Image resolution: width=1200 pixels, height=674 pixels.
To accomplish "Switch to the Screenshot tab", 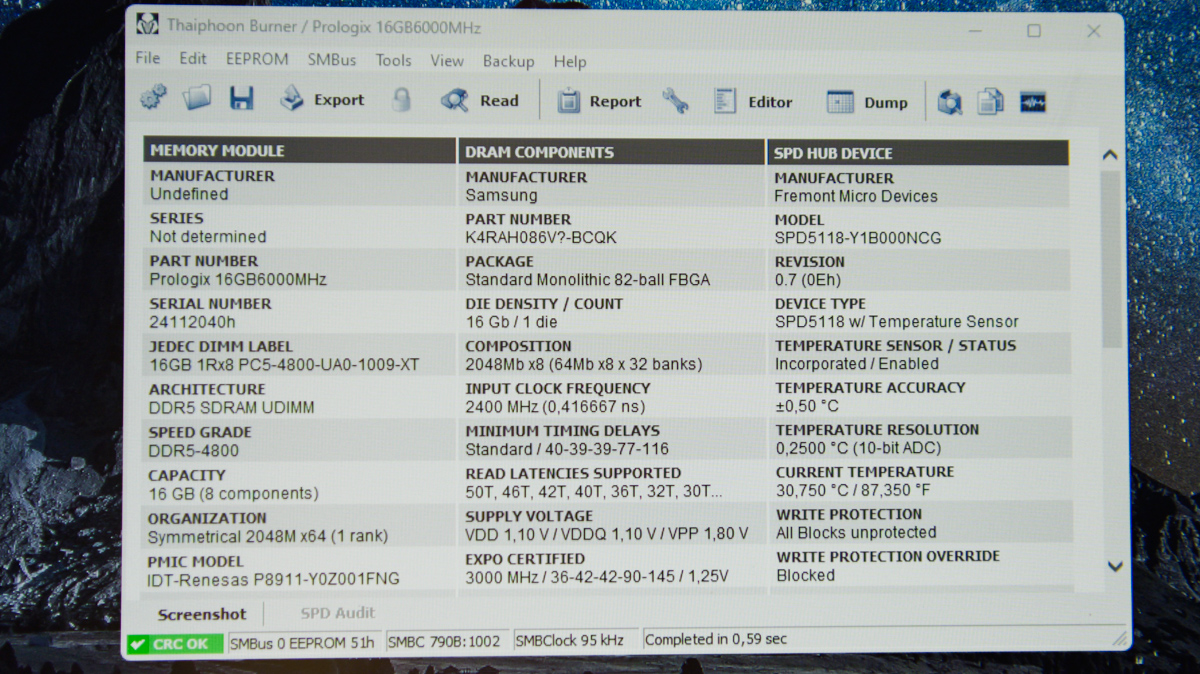I will (x=202, y=615).
